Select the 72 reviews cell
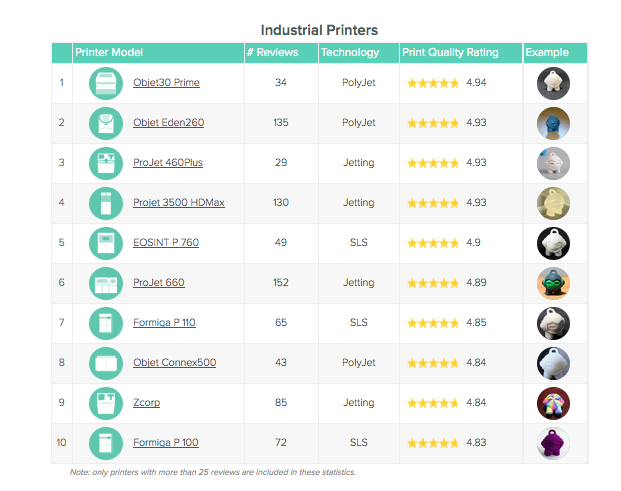 point(281,442)
